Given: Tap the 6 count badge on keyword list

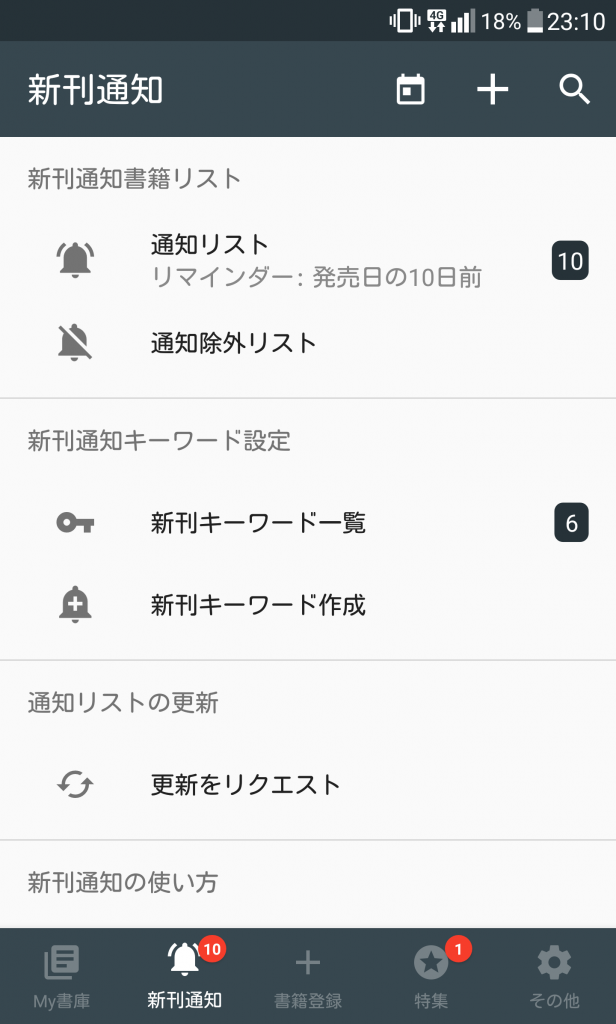Looking at the screenshot, I should point(571,522).
